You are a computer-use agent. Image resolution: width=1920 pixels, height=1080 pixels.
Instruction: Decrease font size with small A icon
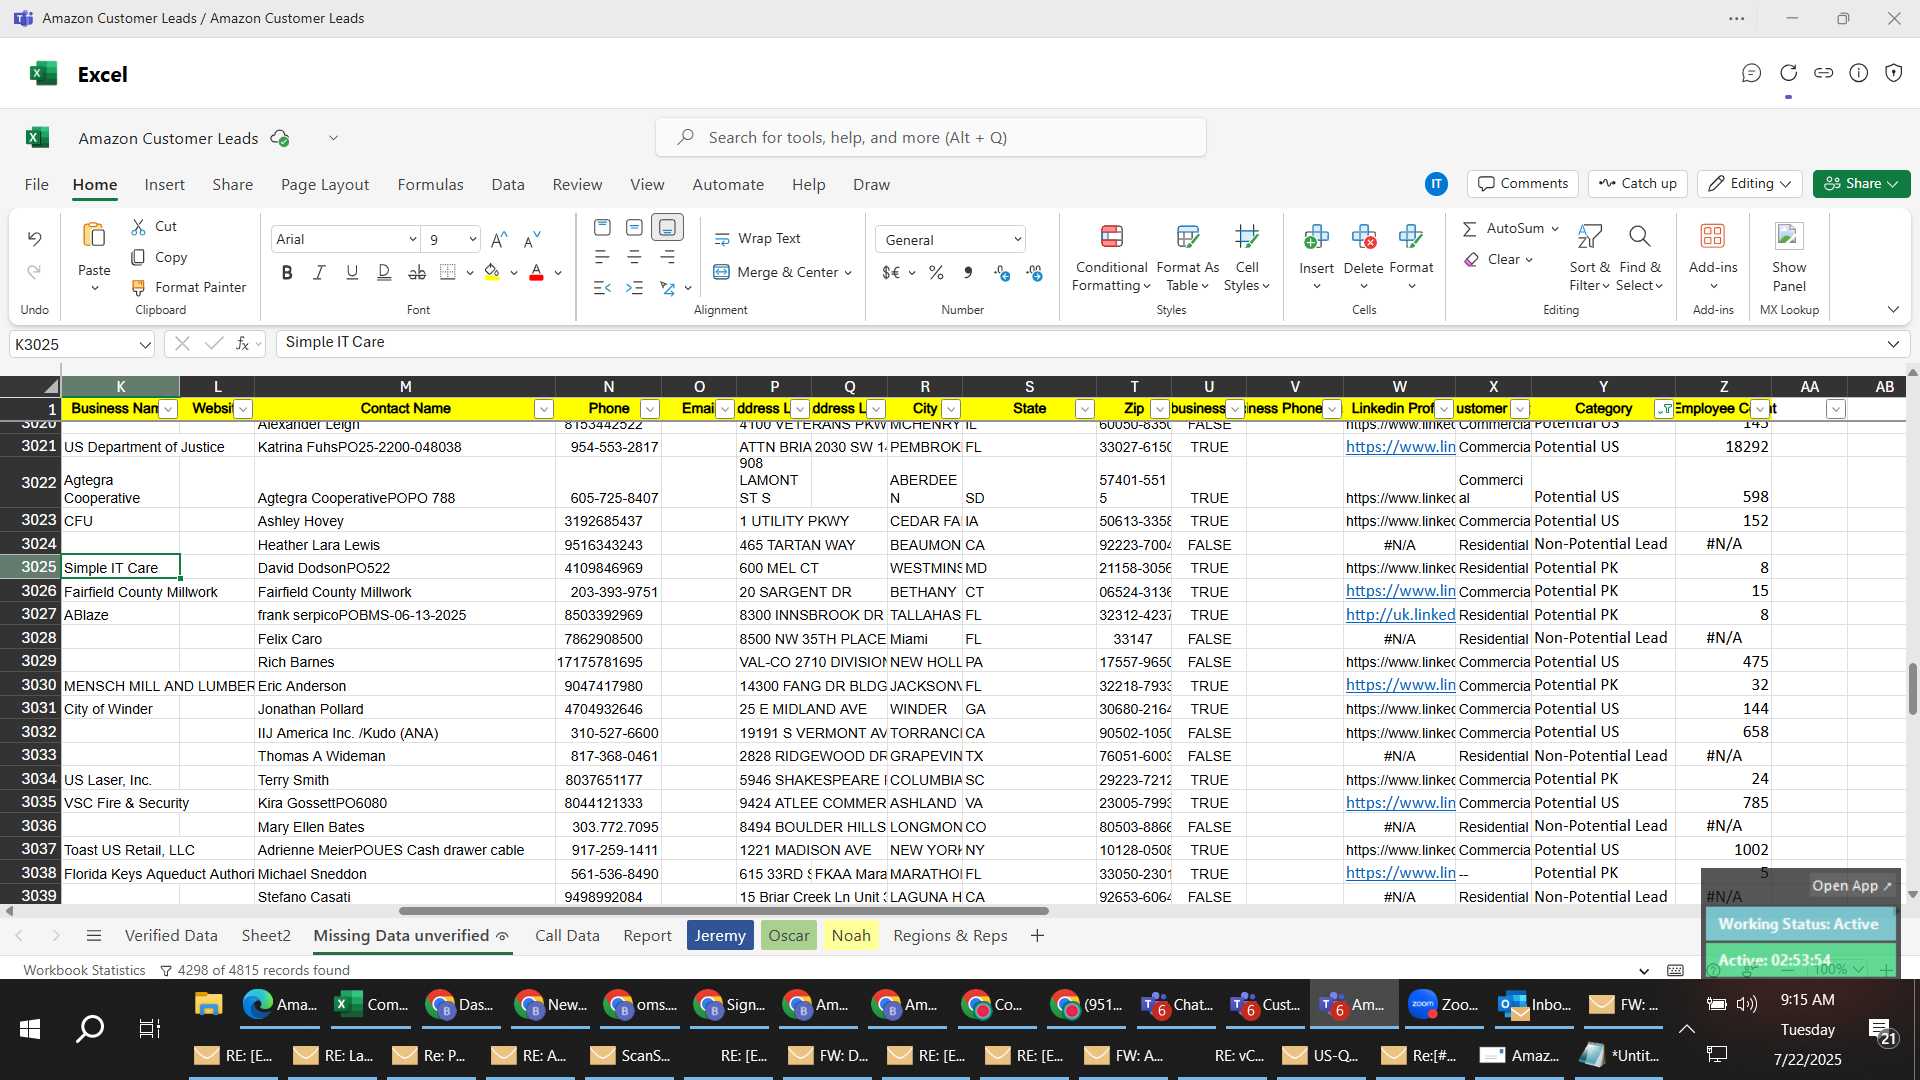coord(532,239)
